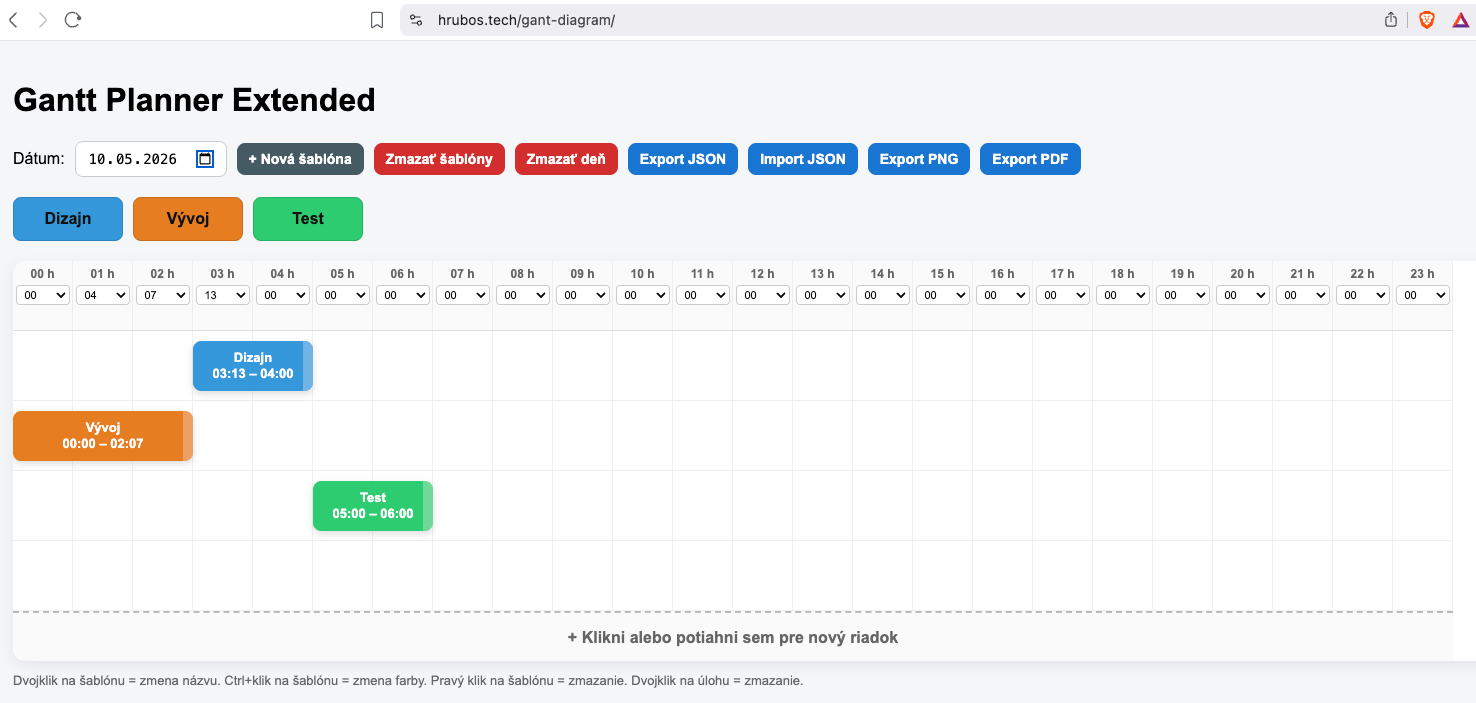The width and height of the screenshot is (1476, 703).
Task: Reload the page
Action: pos(72,20)
